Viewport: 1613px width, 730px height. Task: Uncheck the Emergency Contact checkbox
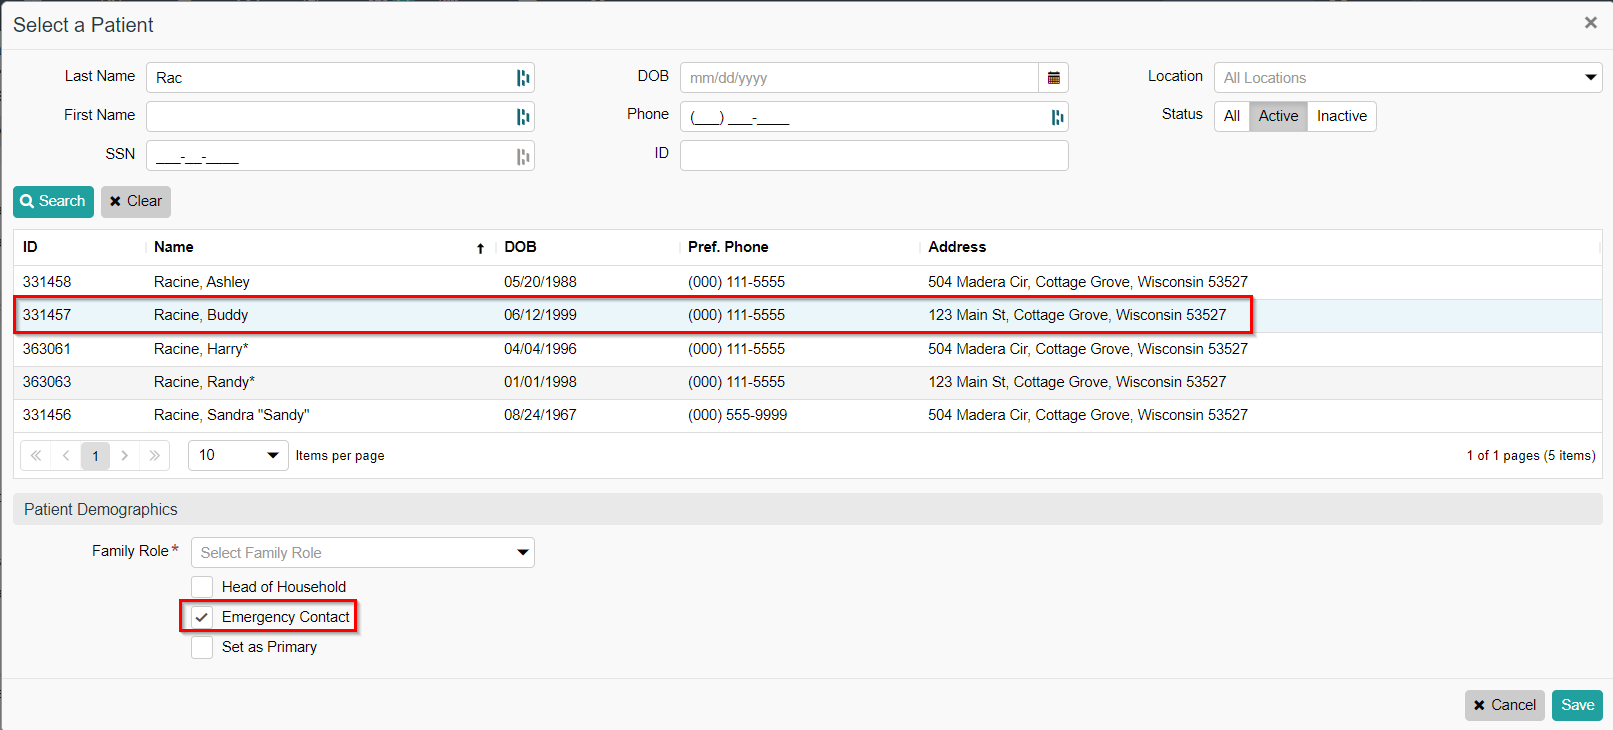[x=202, y=617]
